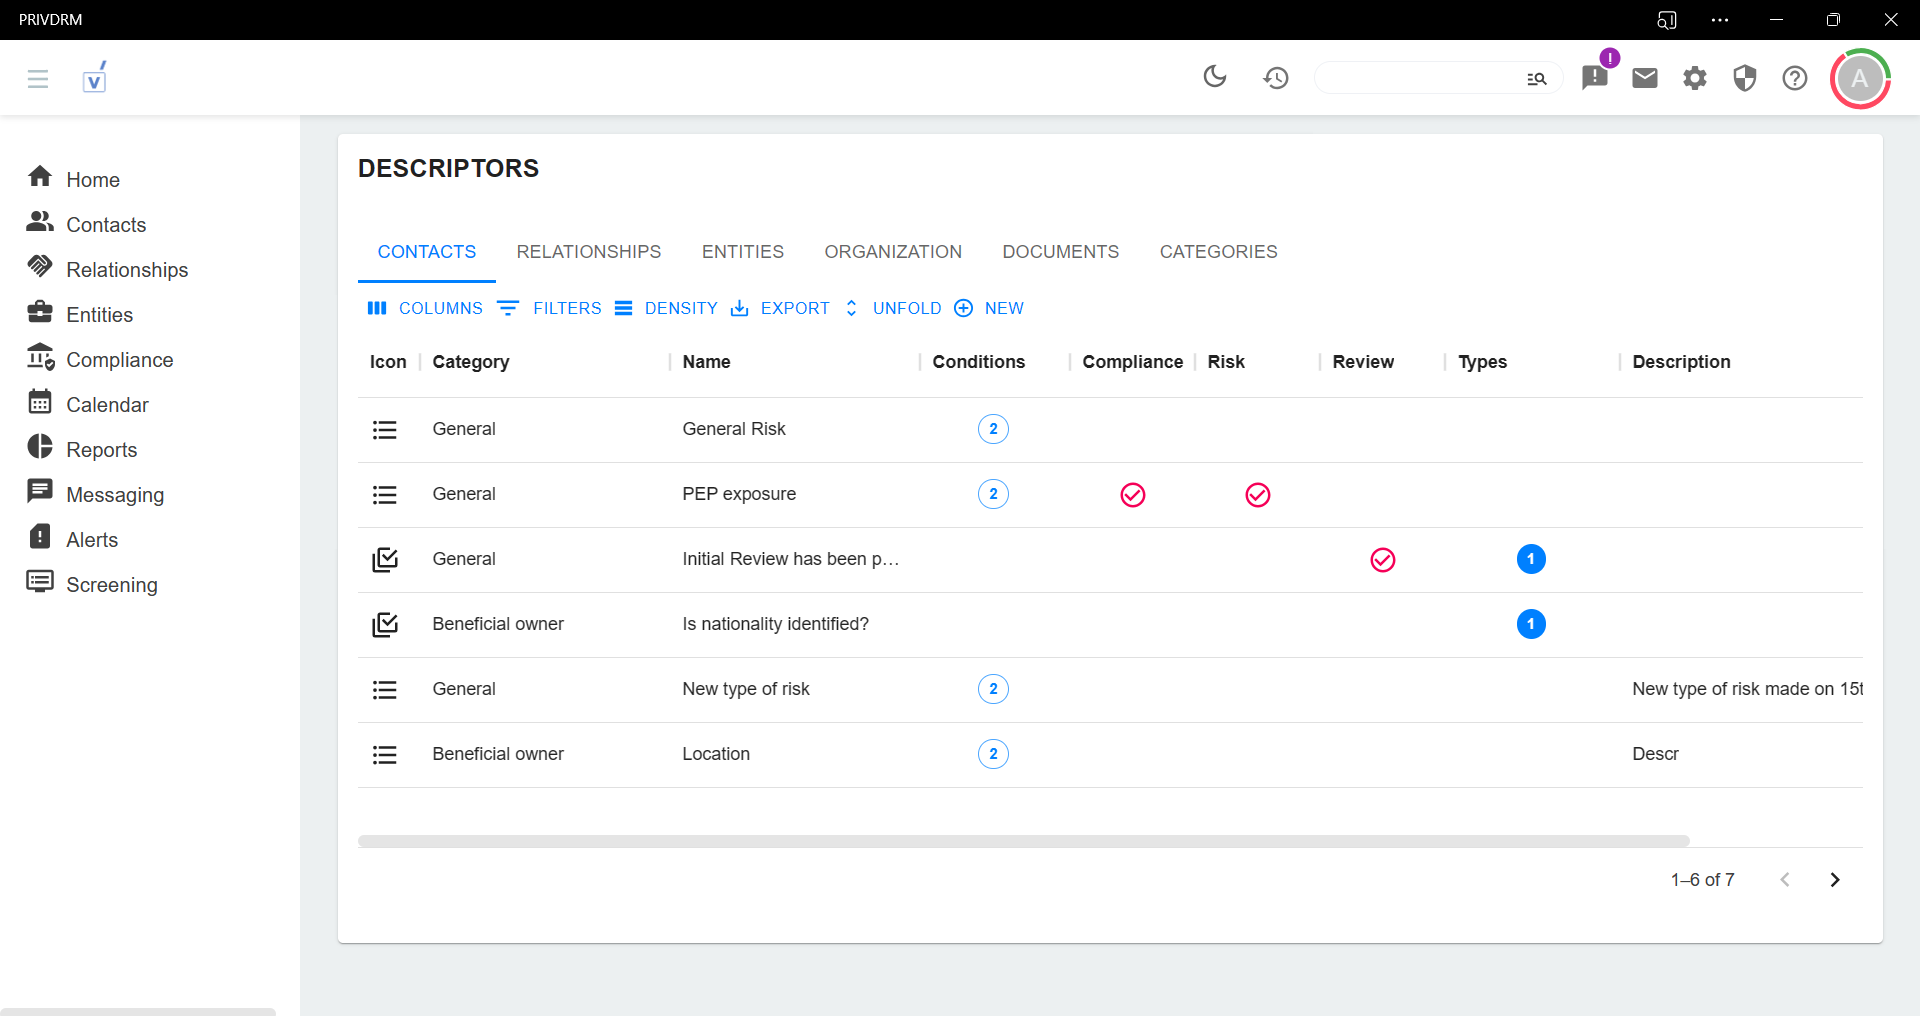Expand rows with the Unfold button
The width and height of the screenshot is (1920, 1016).
tap(893, 308)
